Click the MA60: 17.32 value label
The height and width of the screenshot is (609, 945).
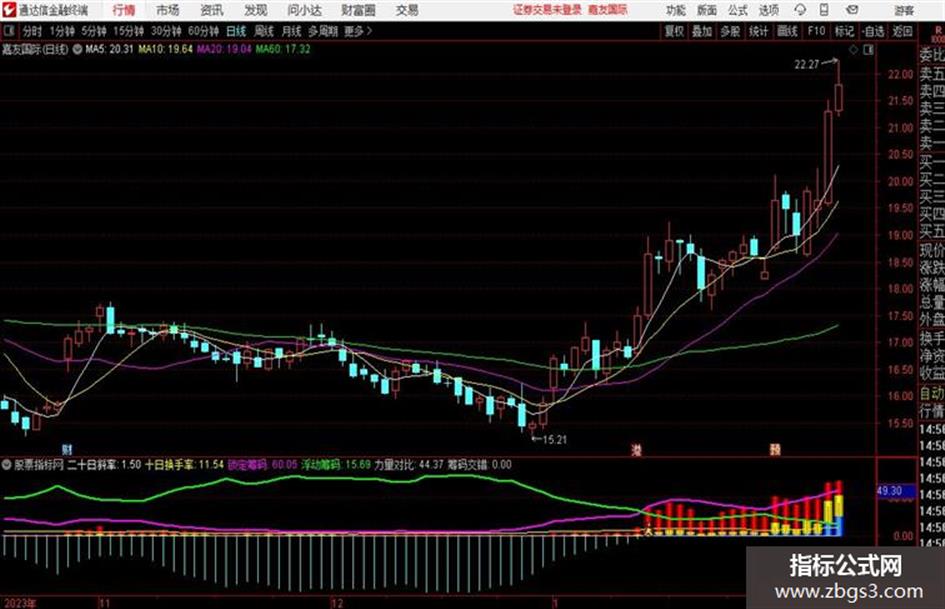[x=283, y=49]
